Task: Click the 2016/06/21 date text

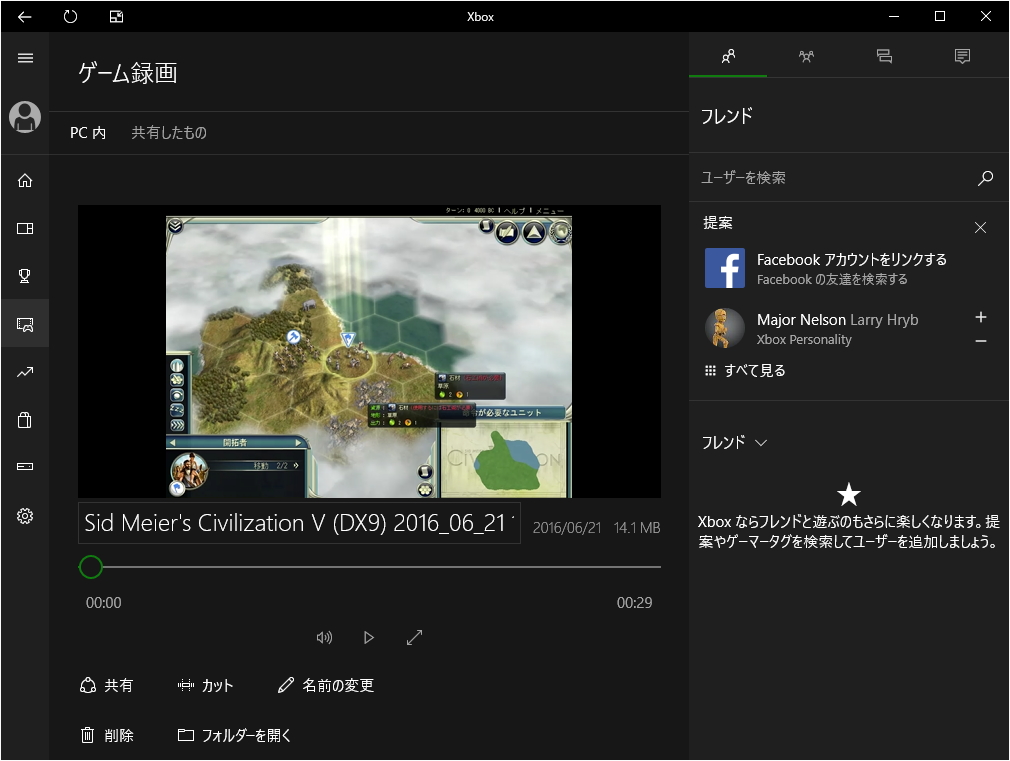Action: point(567,528)
